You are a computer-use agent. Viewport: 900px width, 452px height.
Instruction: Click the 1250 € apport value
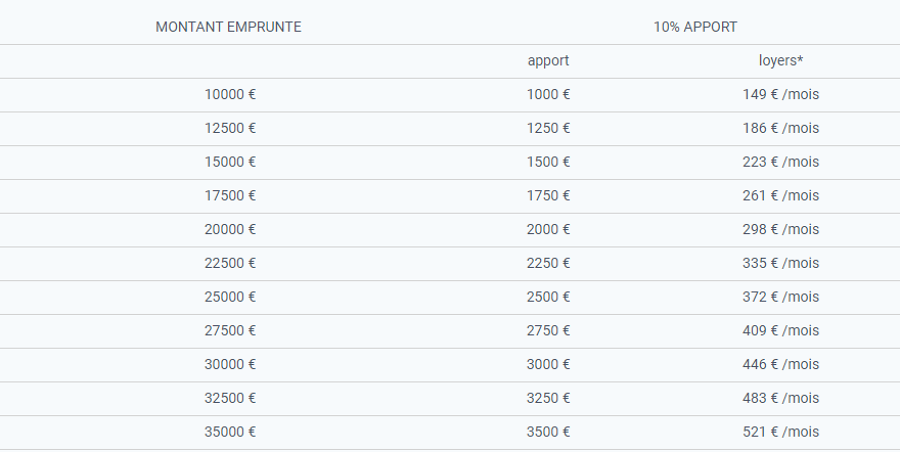point(548,128)
